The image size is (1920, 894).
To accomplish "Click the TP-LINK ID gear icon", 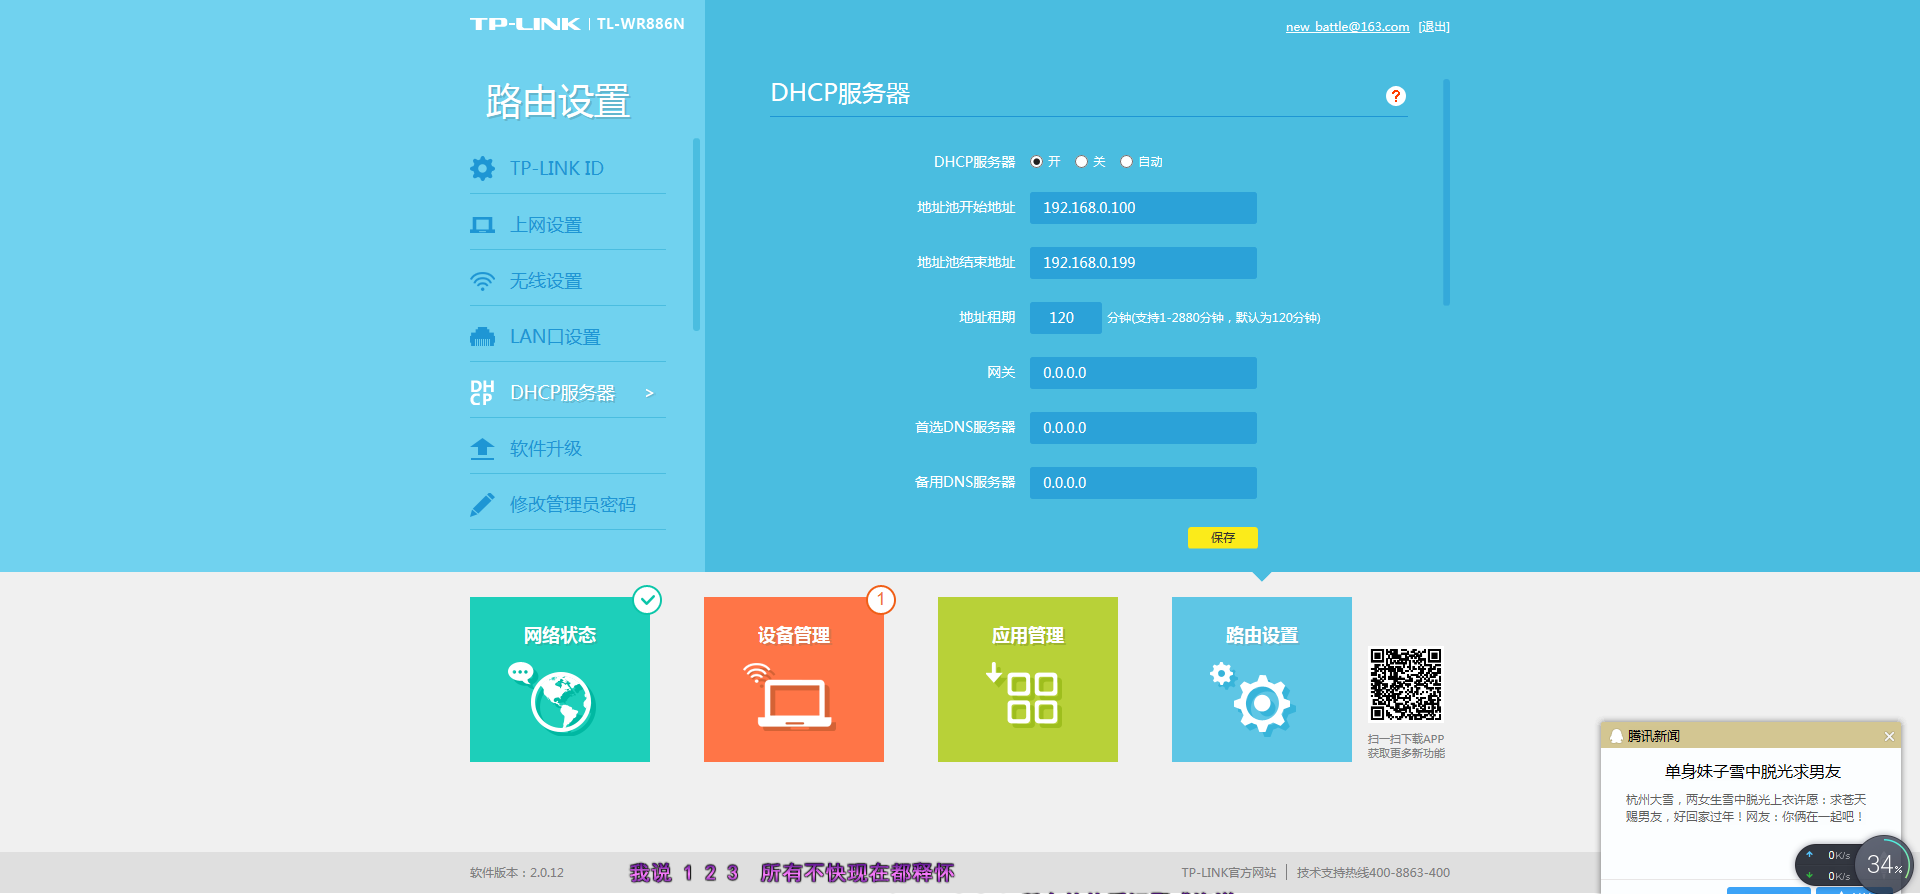I will 482,168.
